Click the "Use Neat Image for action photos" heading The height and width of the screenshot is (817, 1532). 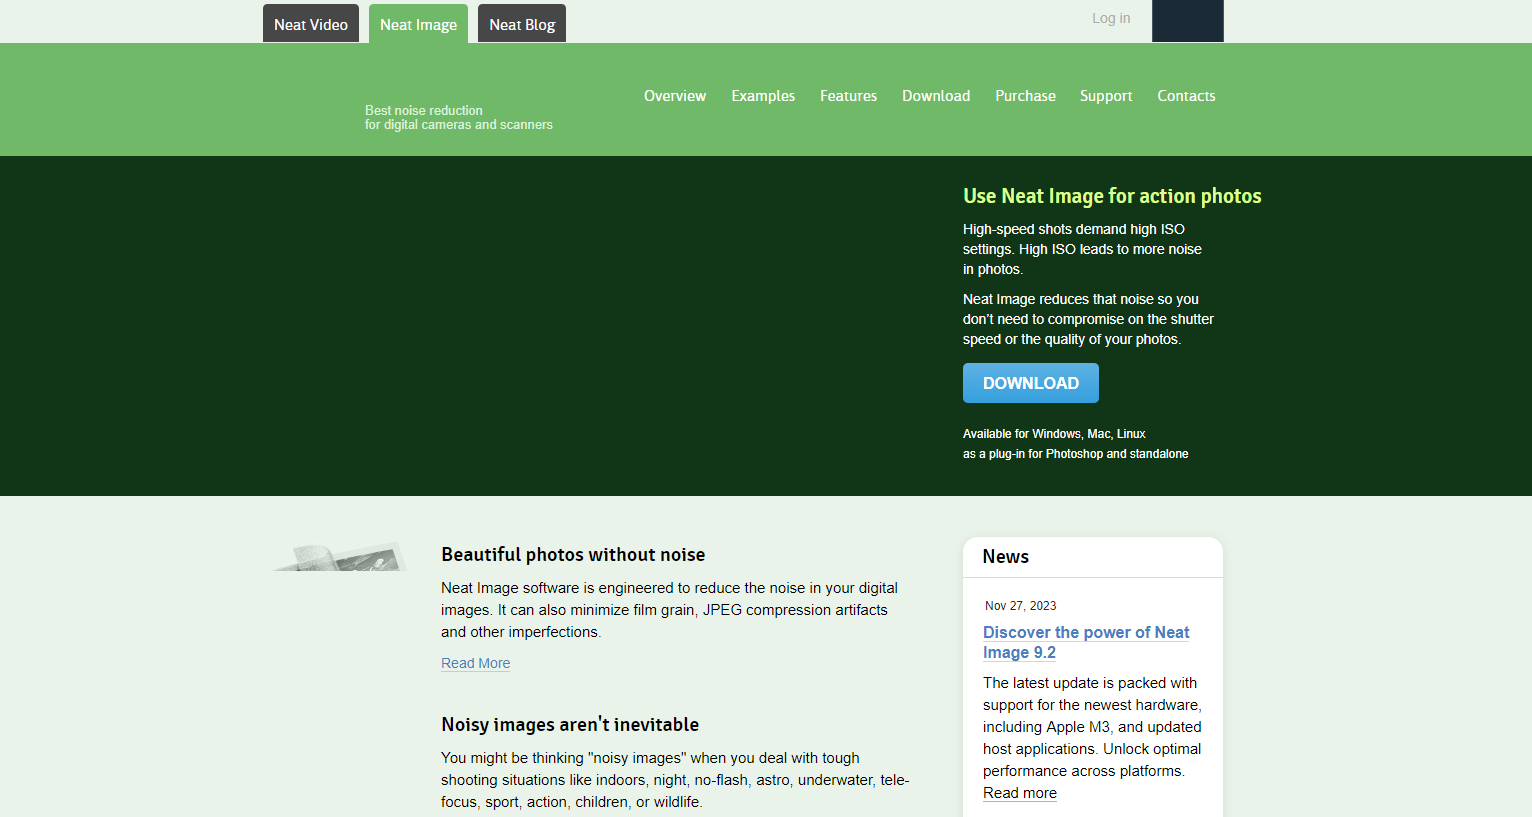point(1111,196)
